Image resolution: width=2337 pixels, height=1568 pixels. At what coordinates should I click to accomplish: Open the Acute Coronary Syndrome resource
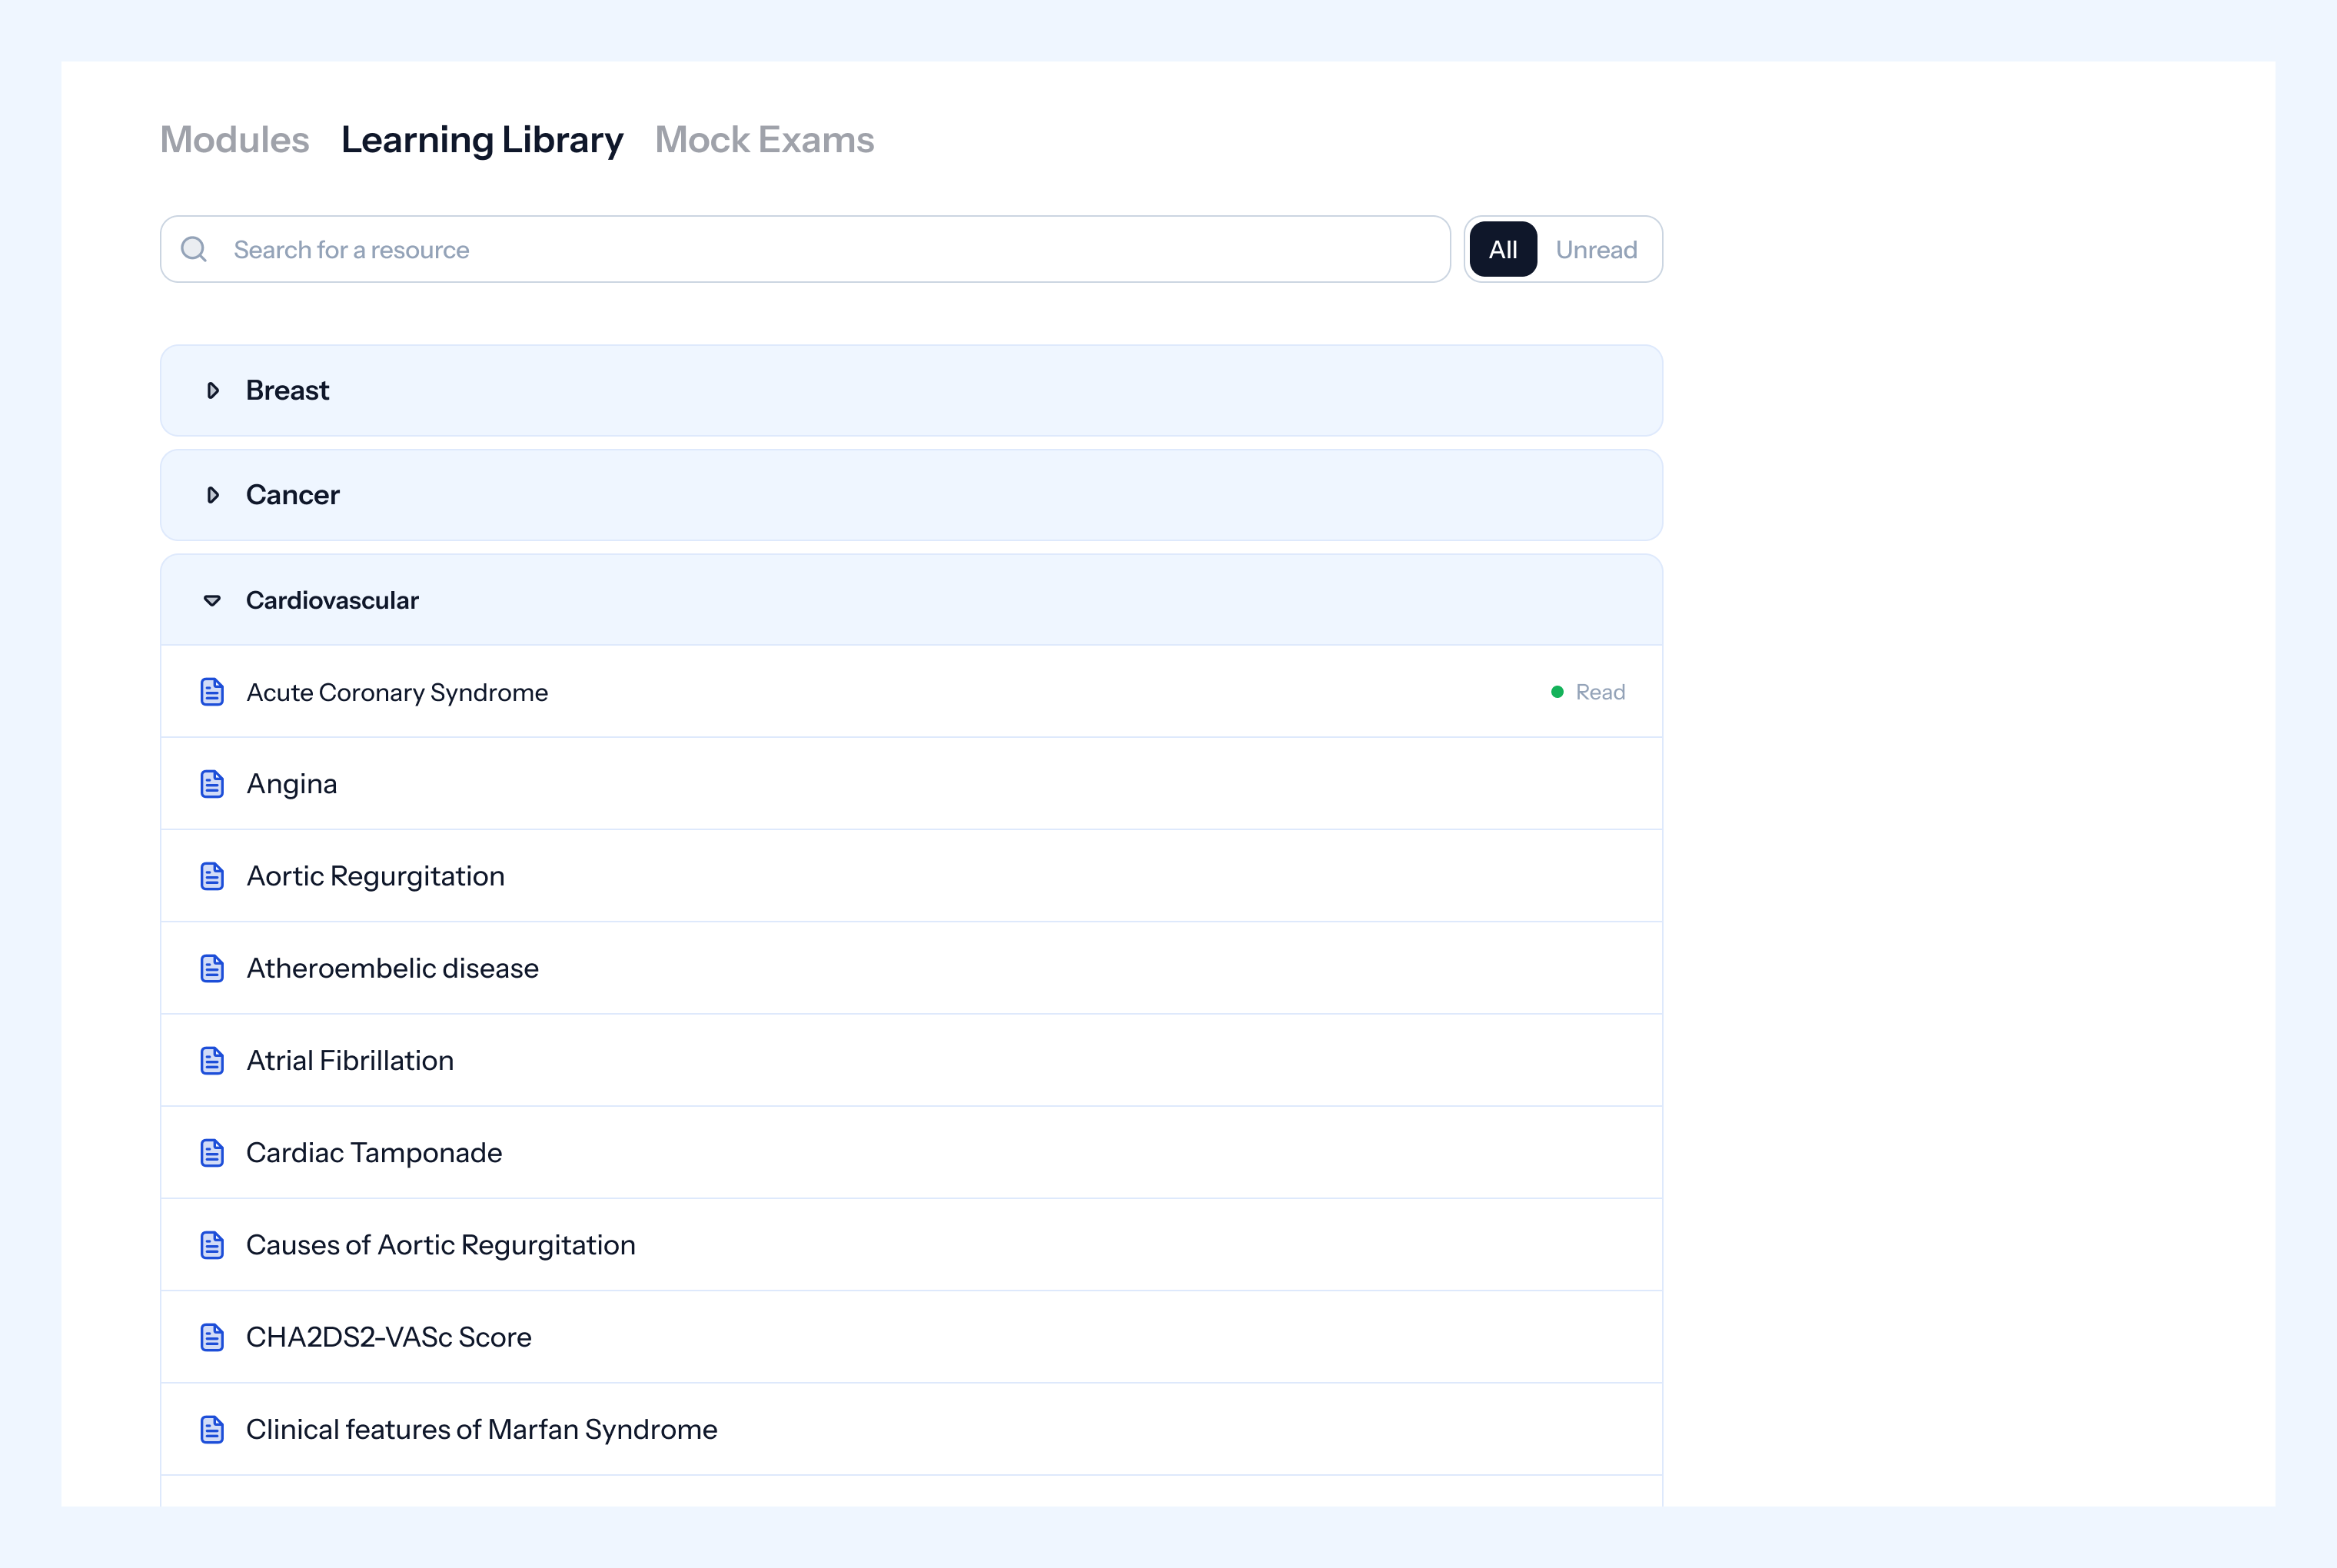pos(911,692)
